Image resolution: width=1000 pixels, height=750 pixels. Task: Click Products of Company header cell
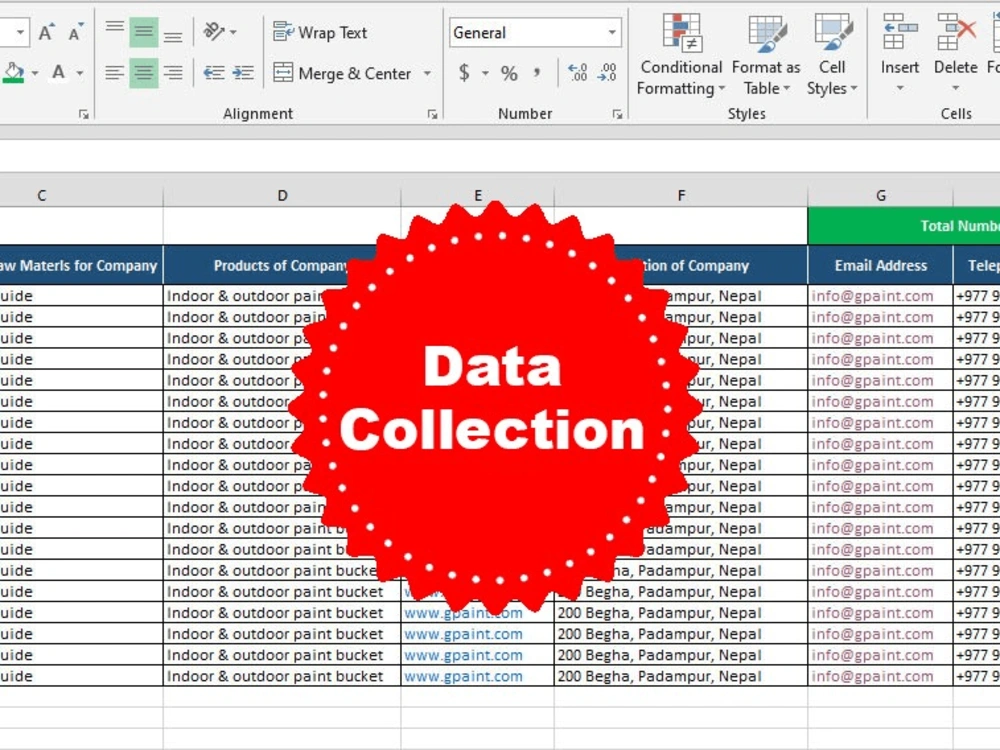coord(282,265)
